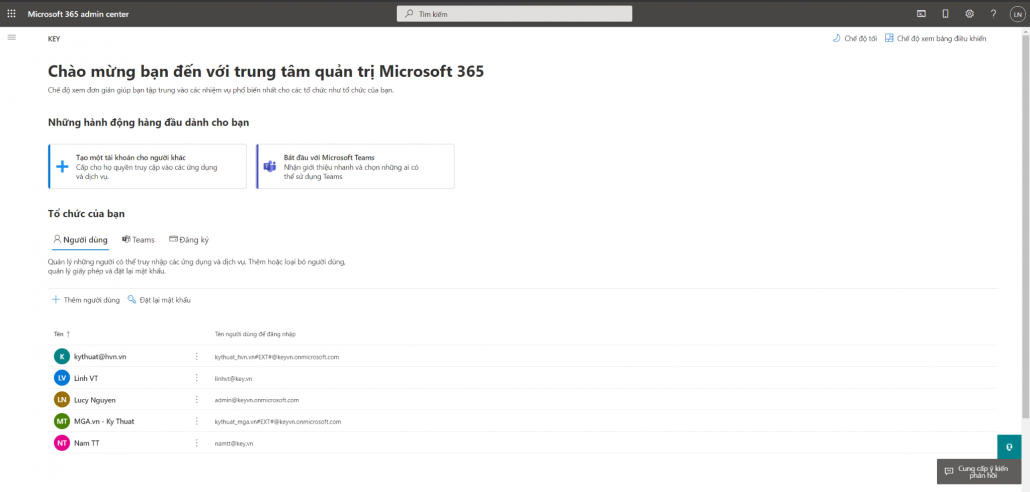
Task: Open more actions for kythuat@hvn.vn
Action: pos(196,356)
